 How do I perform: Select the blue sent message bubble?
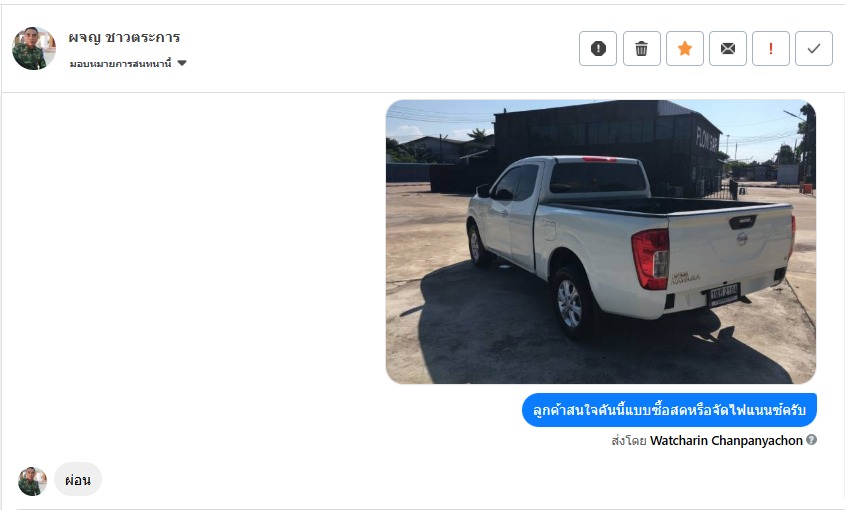pos(669,410)
